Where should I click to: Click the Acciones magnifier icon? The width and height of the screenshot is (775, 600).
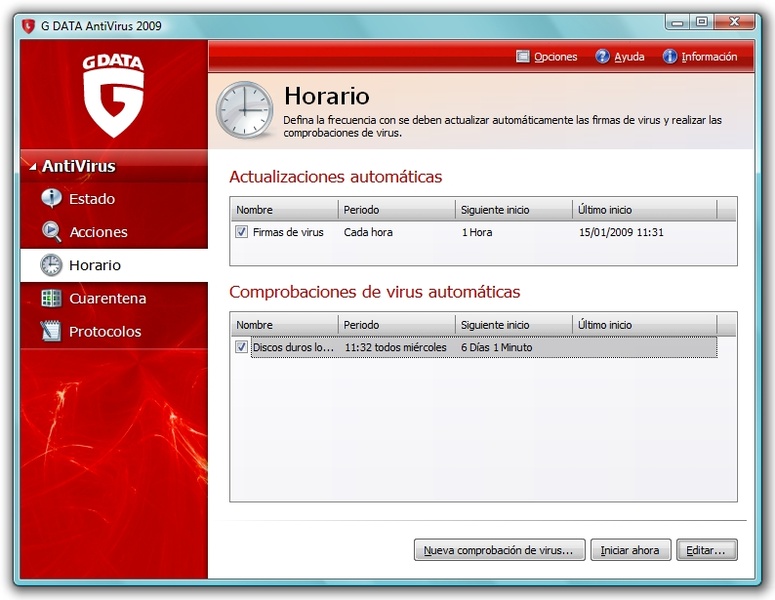tap(51, 231)
